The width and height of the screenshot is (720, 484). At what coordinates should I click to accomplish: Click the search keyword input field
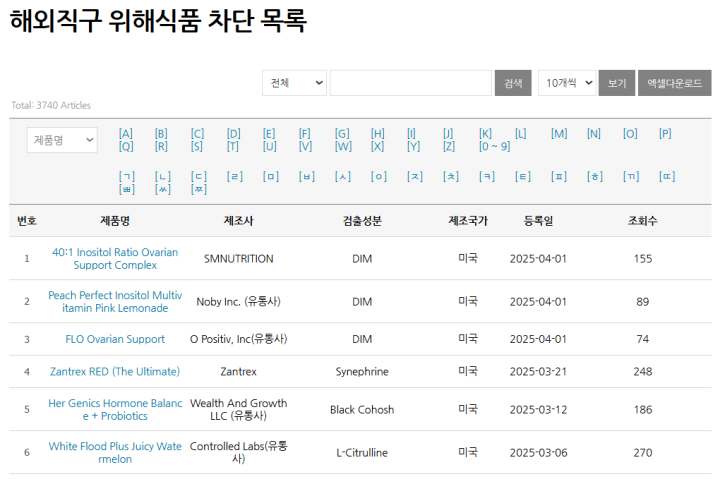tap(411, 83)
